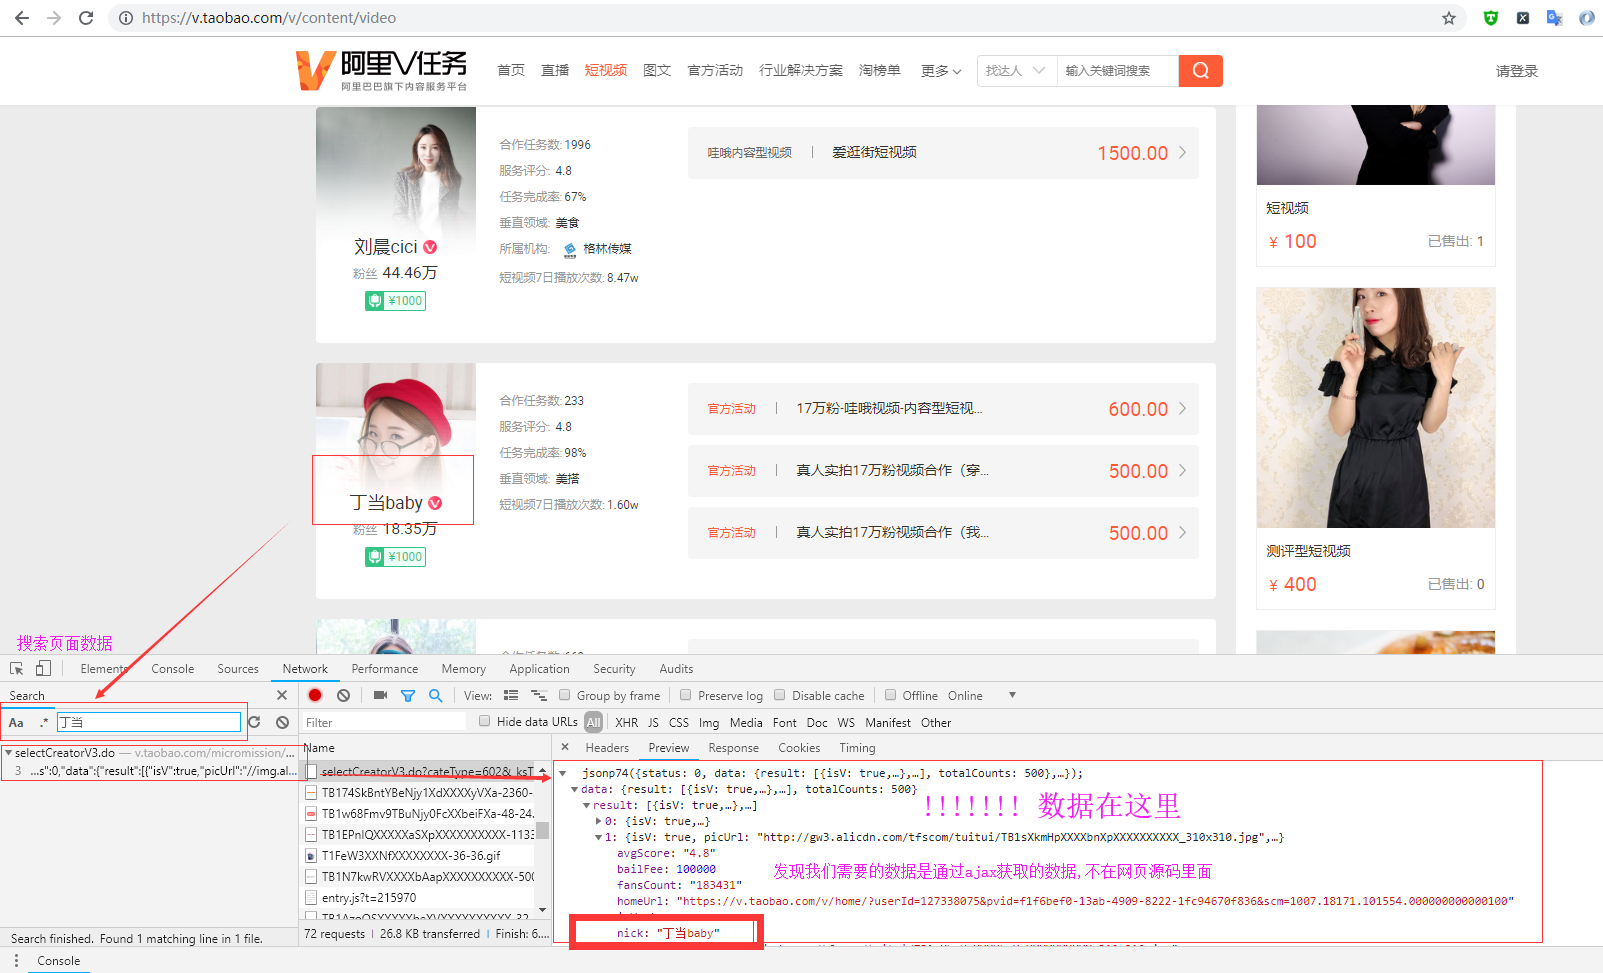
Task: Clear the DevTools search results
Action: pyautogui.click(x=282, y=722)
